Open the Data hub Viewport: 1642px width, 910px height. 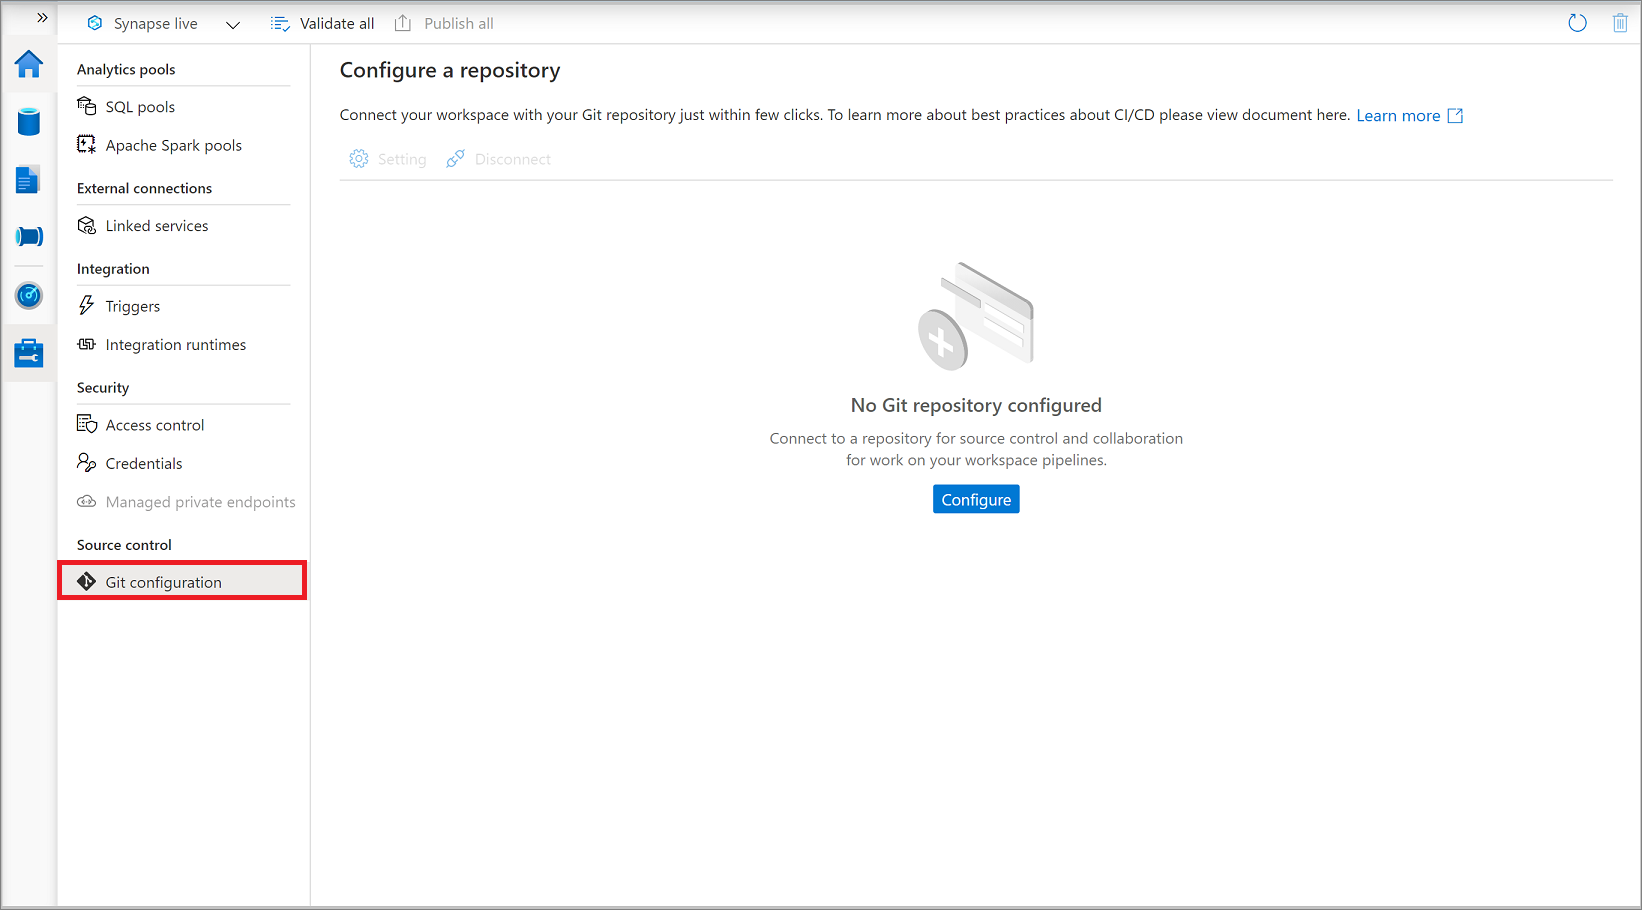tap(29, 122)
